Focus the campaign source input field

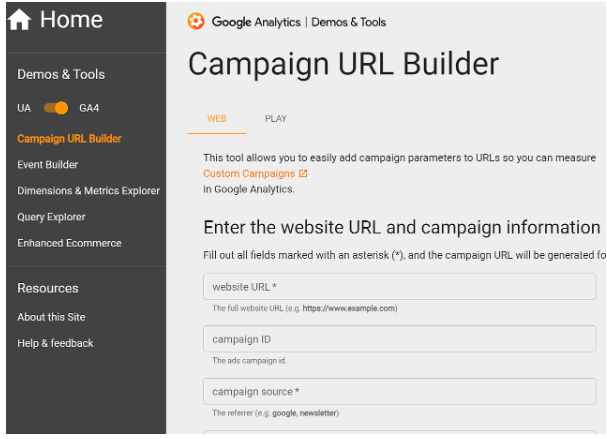coord(400,391)
